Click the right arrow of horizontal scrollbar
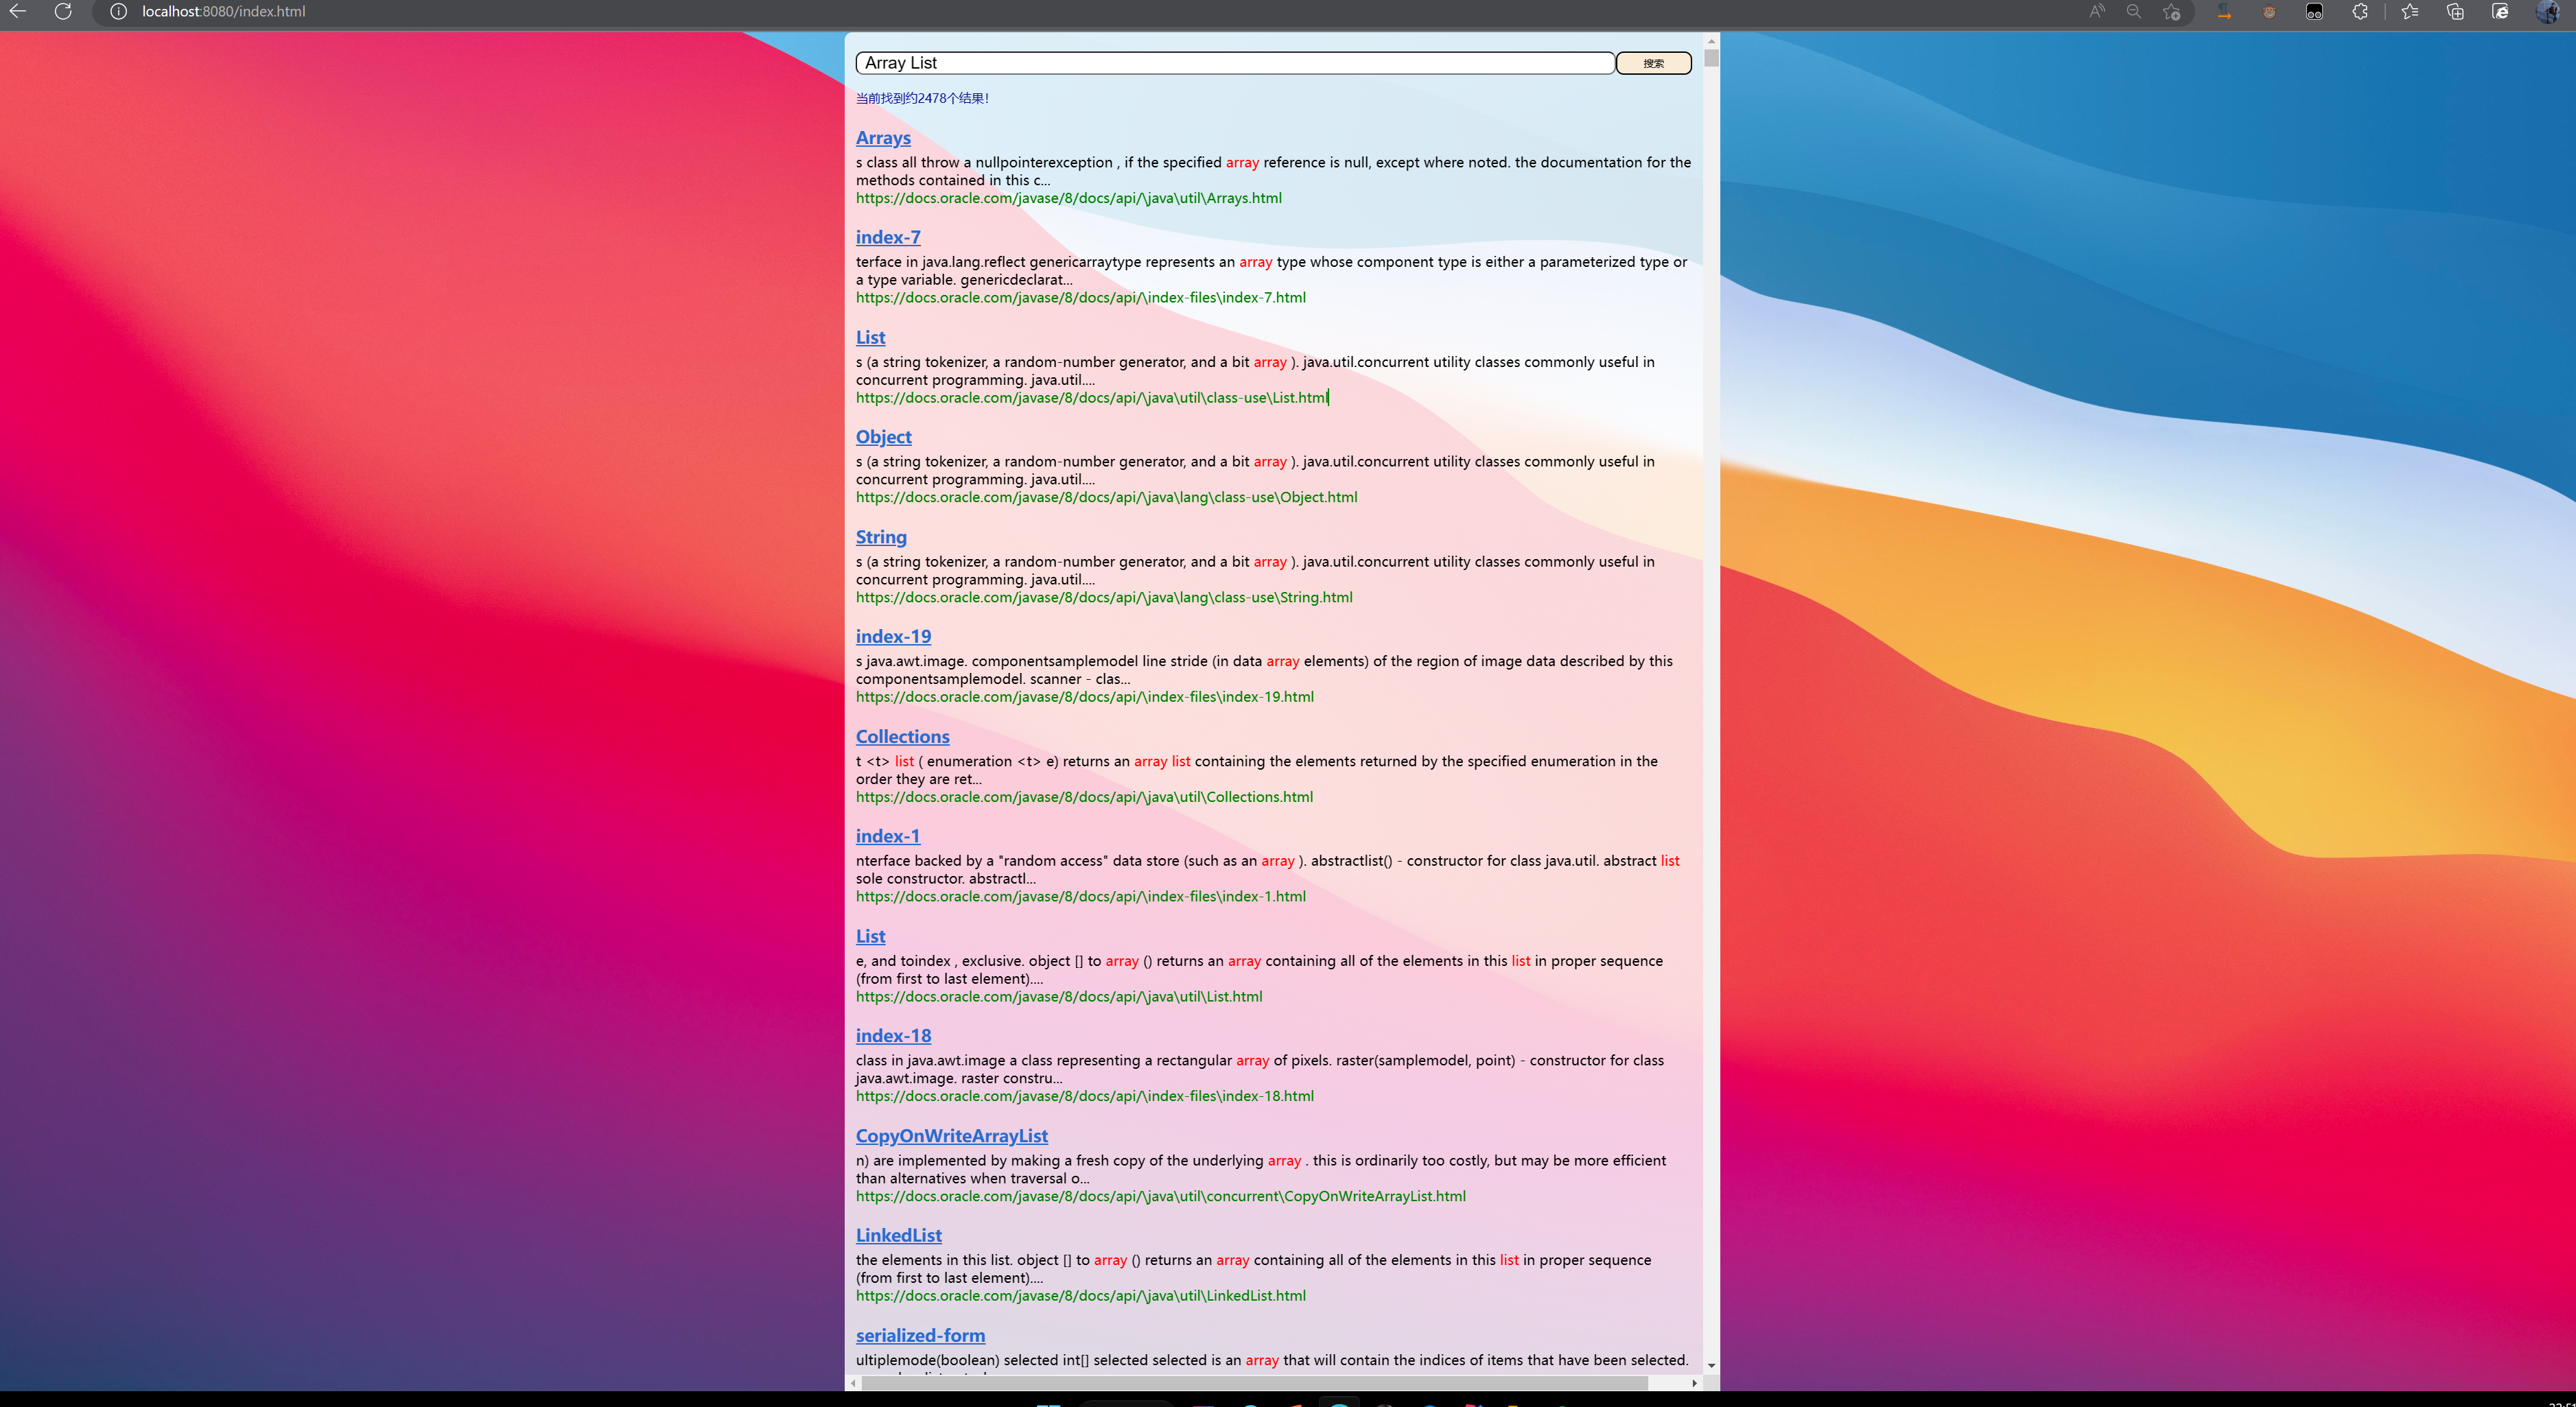The width and height of the screenshot is (2576, 1407). point(1694,1383)
